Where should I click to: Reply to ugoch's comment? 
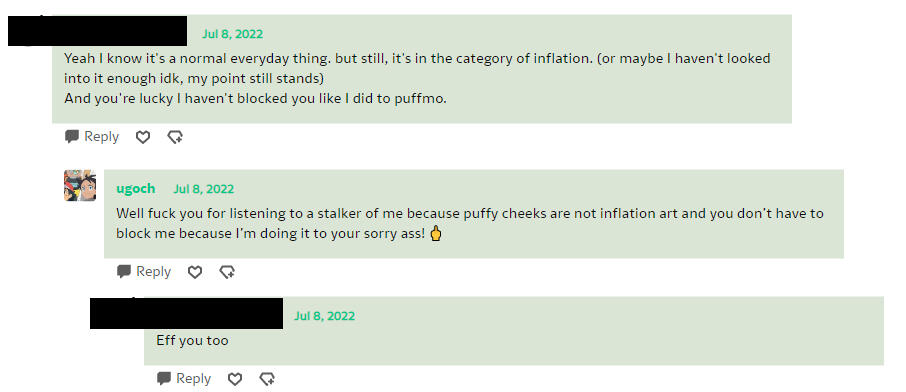coord(144,271)
